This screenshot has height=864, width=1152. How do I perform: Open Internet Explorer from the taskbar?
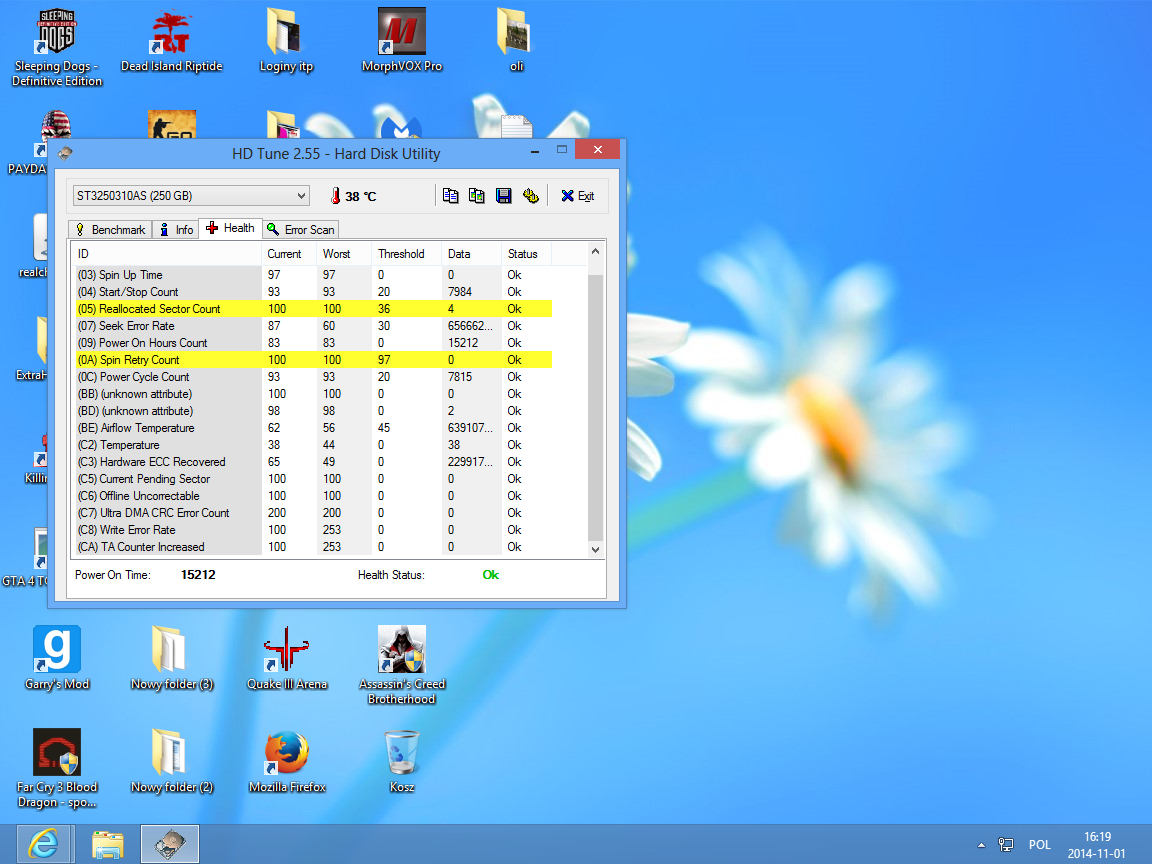[43, 844]
